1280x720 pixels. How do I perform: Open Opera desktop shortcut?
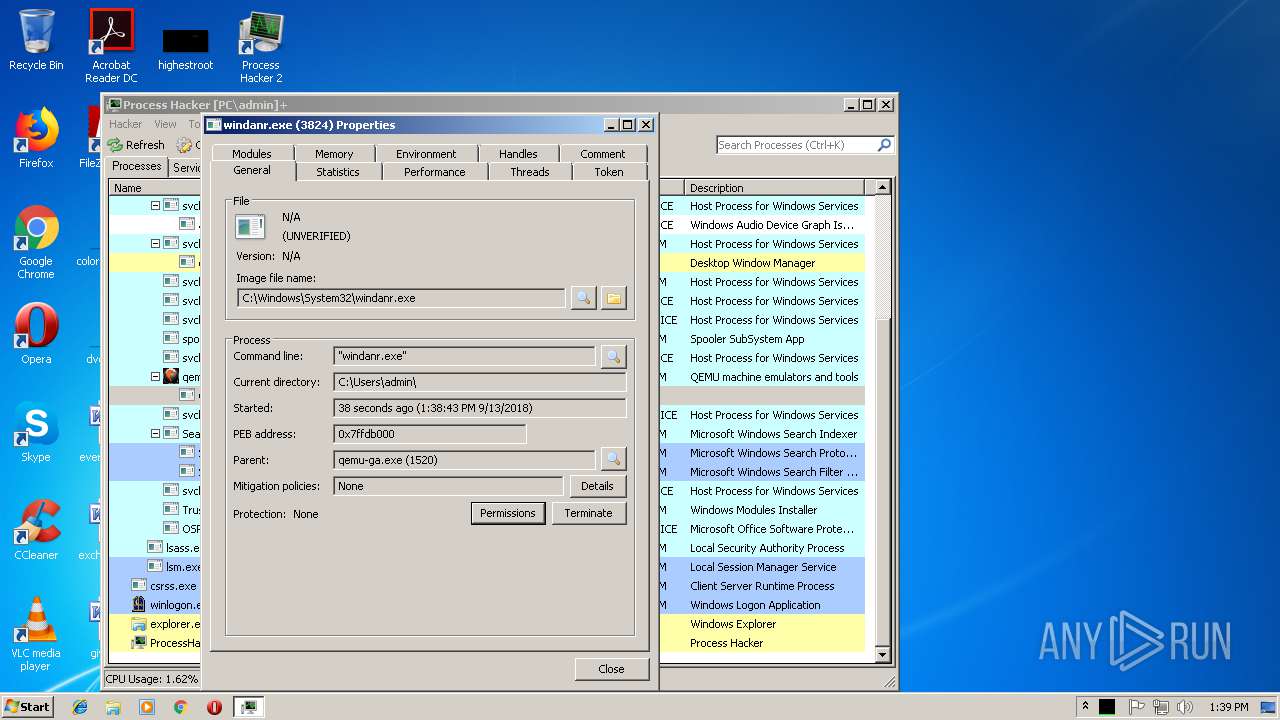[36, 334]
